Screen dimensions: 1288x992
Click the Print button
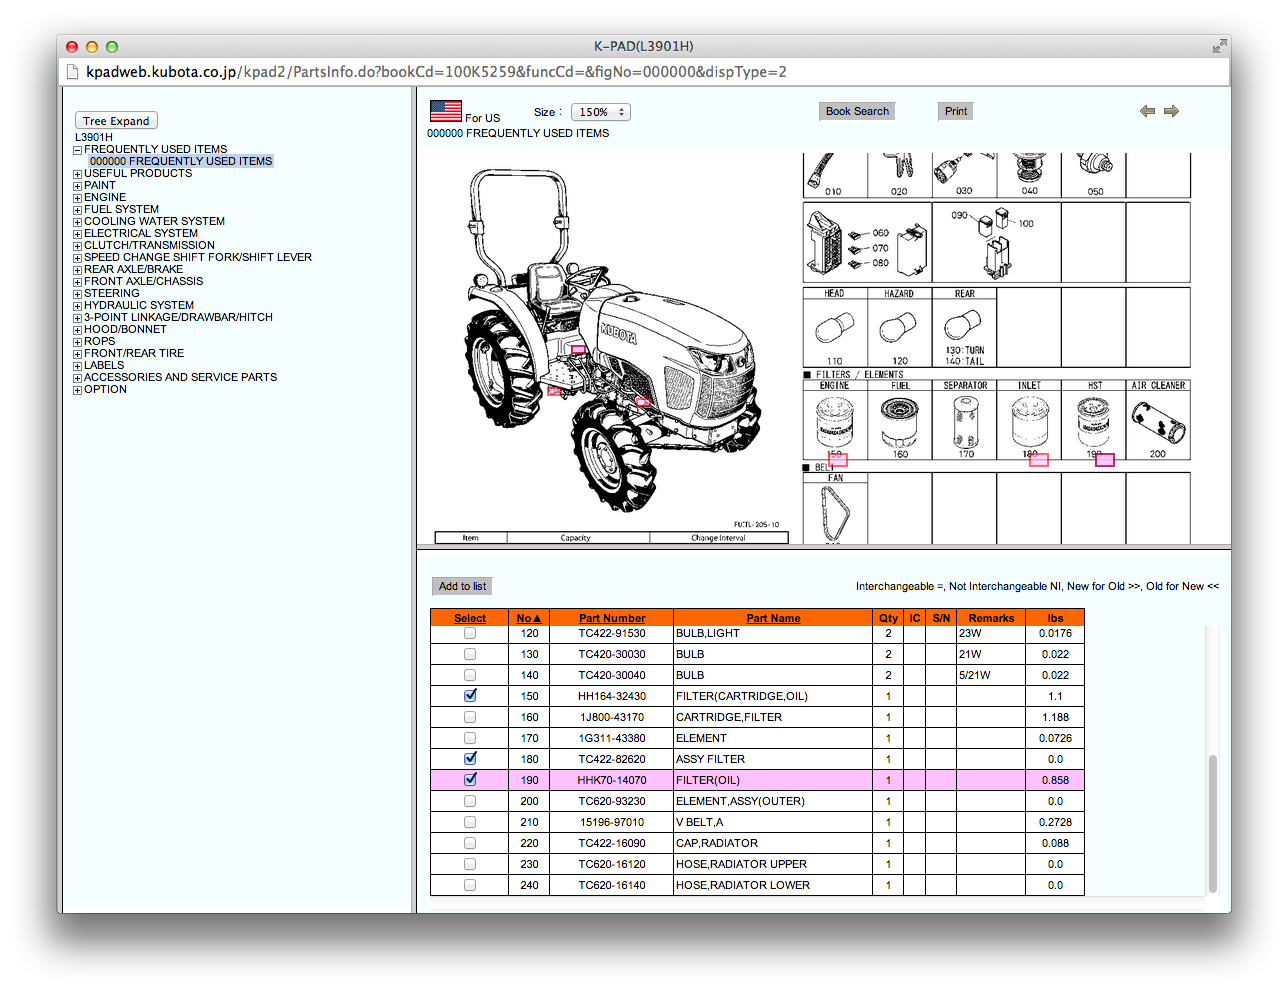(956, 111)
